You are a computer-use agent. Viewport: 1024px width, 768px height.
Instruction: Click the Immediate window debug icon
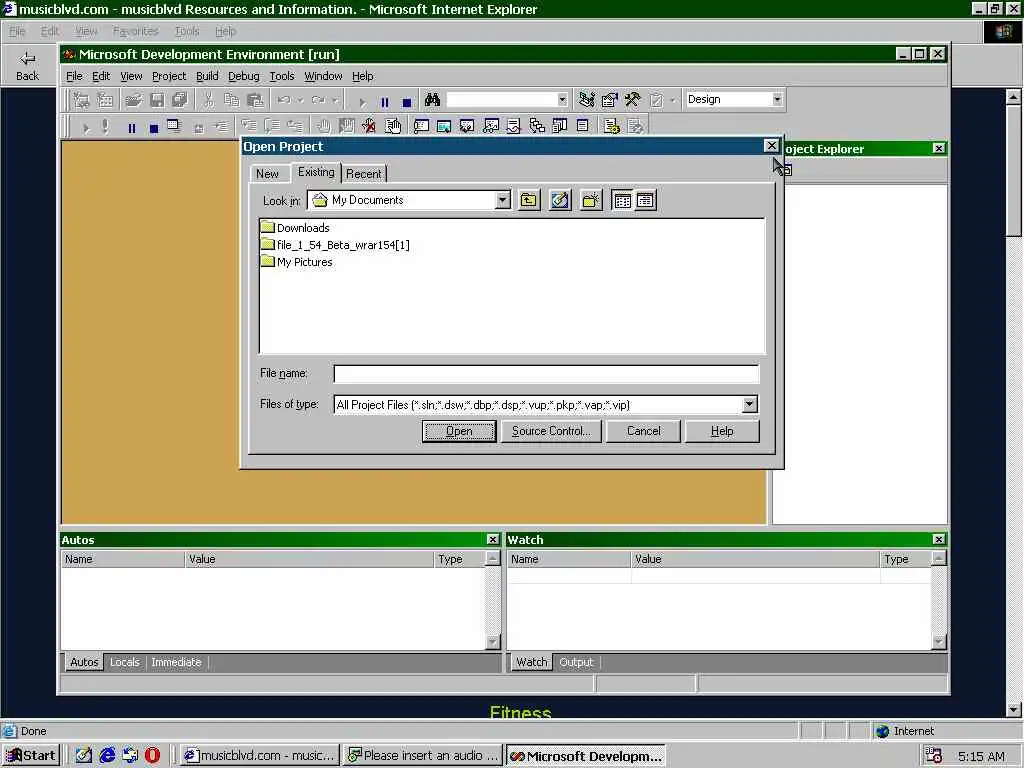[x=421, y=126]
